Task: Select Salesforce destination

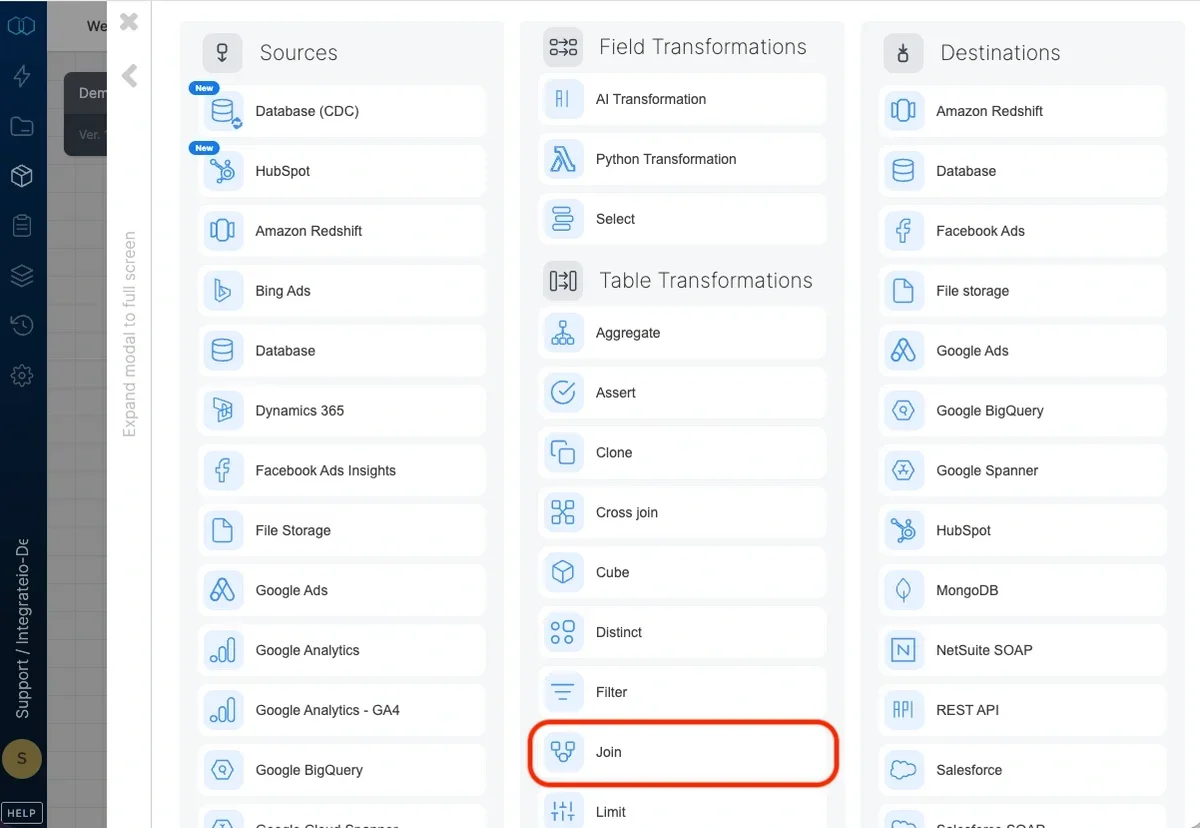Action: coord(1023,771)
